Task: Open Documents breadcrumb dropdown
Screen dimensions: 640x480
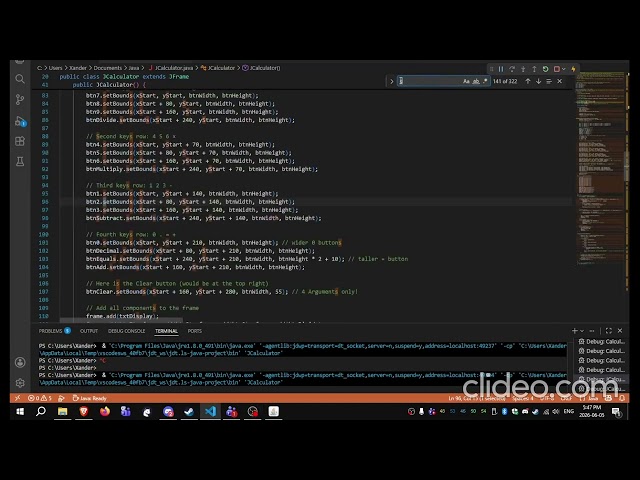Action: [108, 68]
